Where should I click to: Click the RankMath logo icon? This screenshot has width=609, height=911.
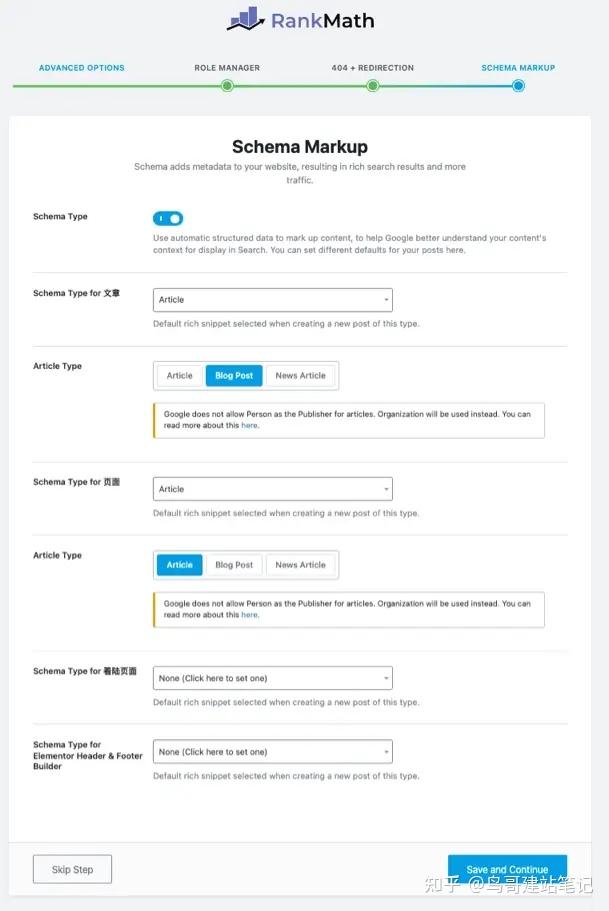click(x=245, y=19)
